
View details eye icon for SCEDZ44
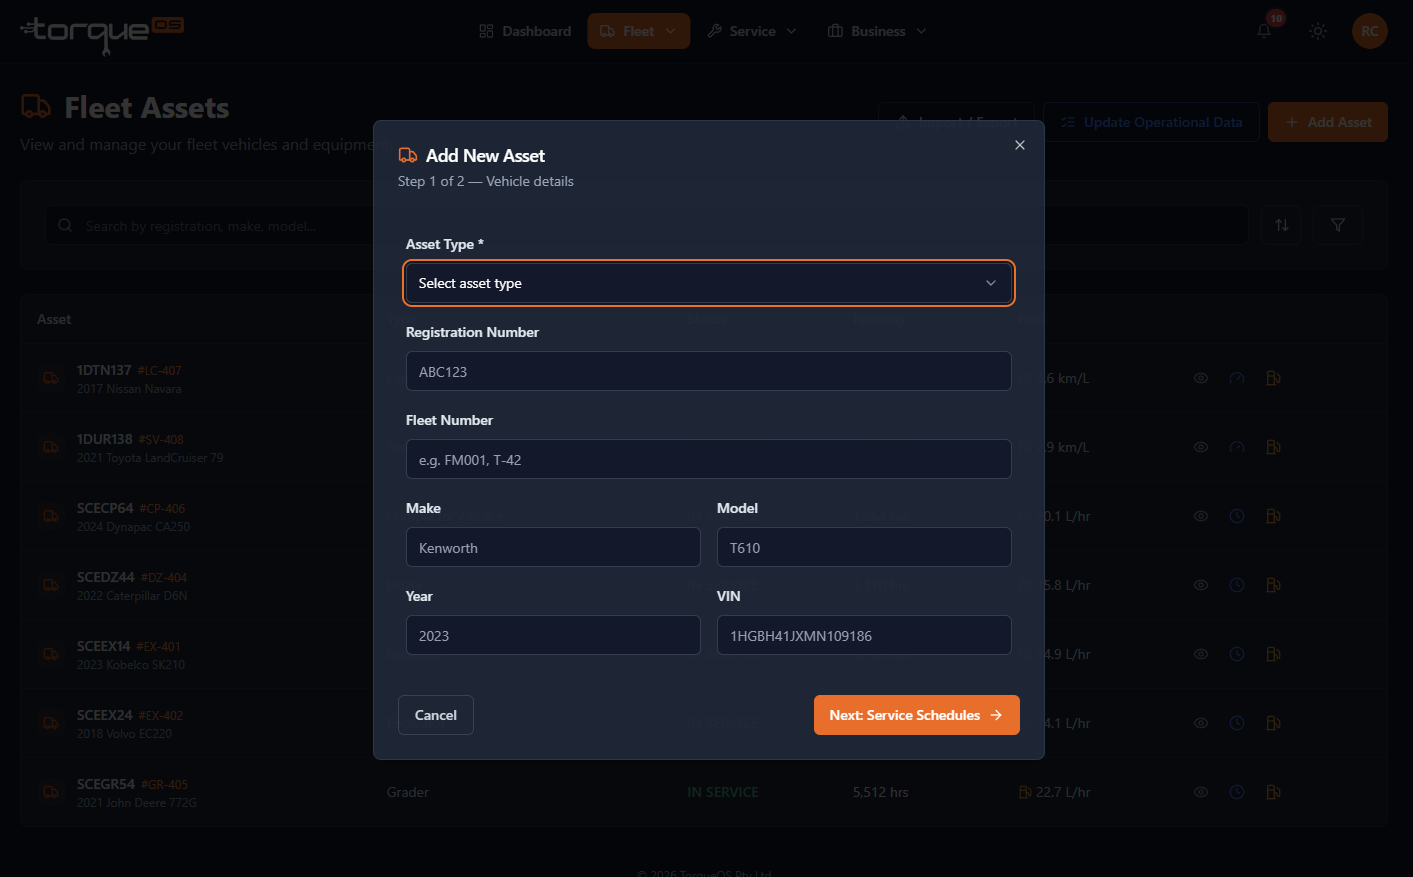point(1201,585)
